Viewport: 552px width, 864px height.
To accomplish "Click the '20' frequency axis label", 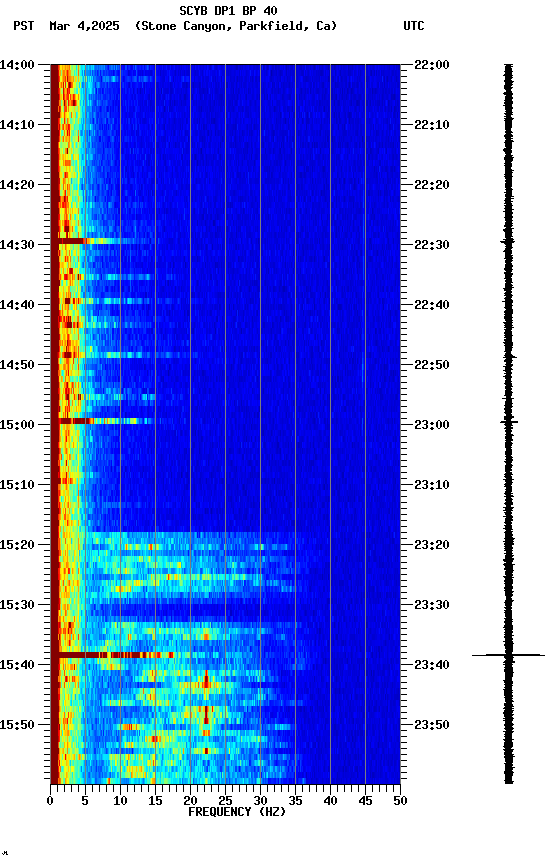I will [x=190, y=801].
